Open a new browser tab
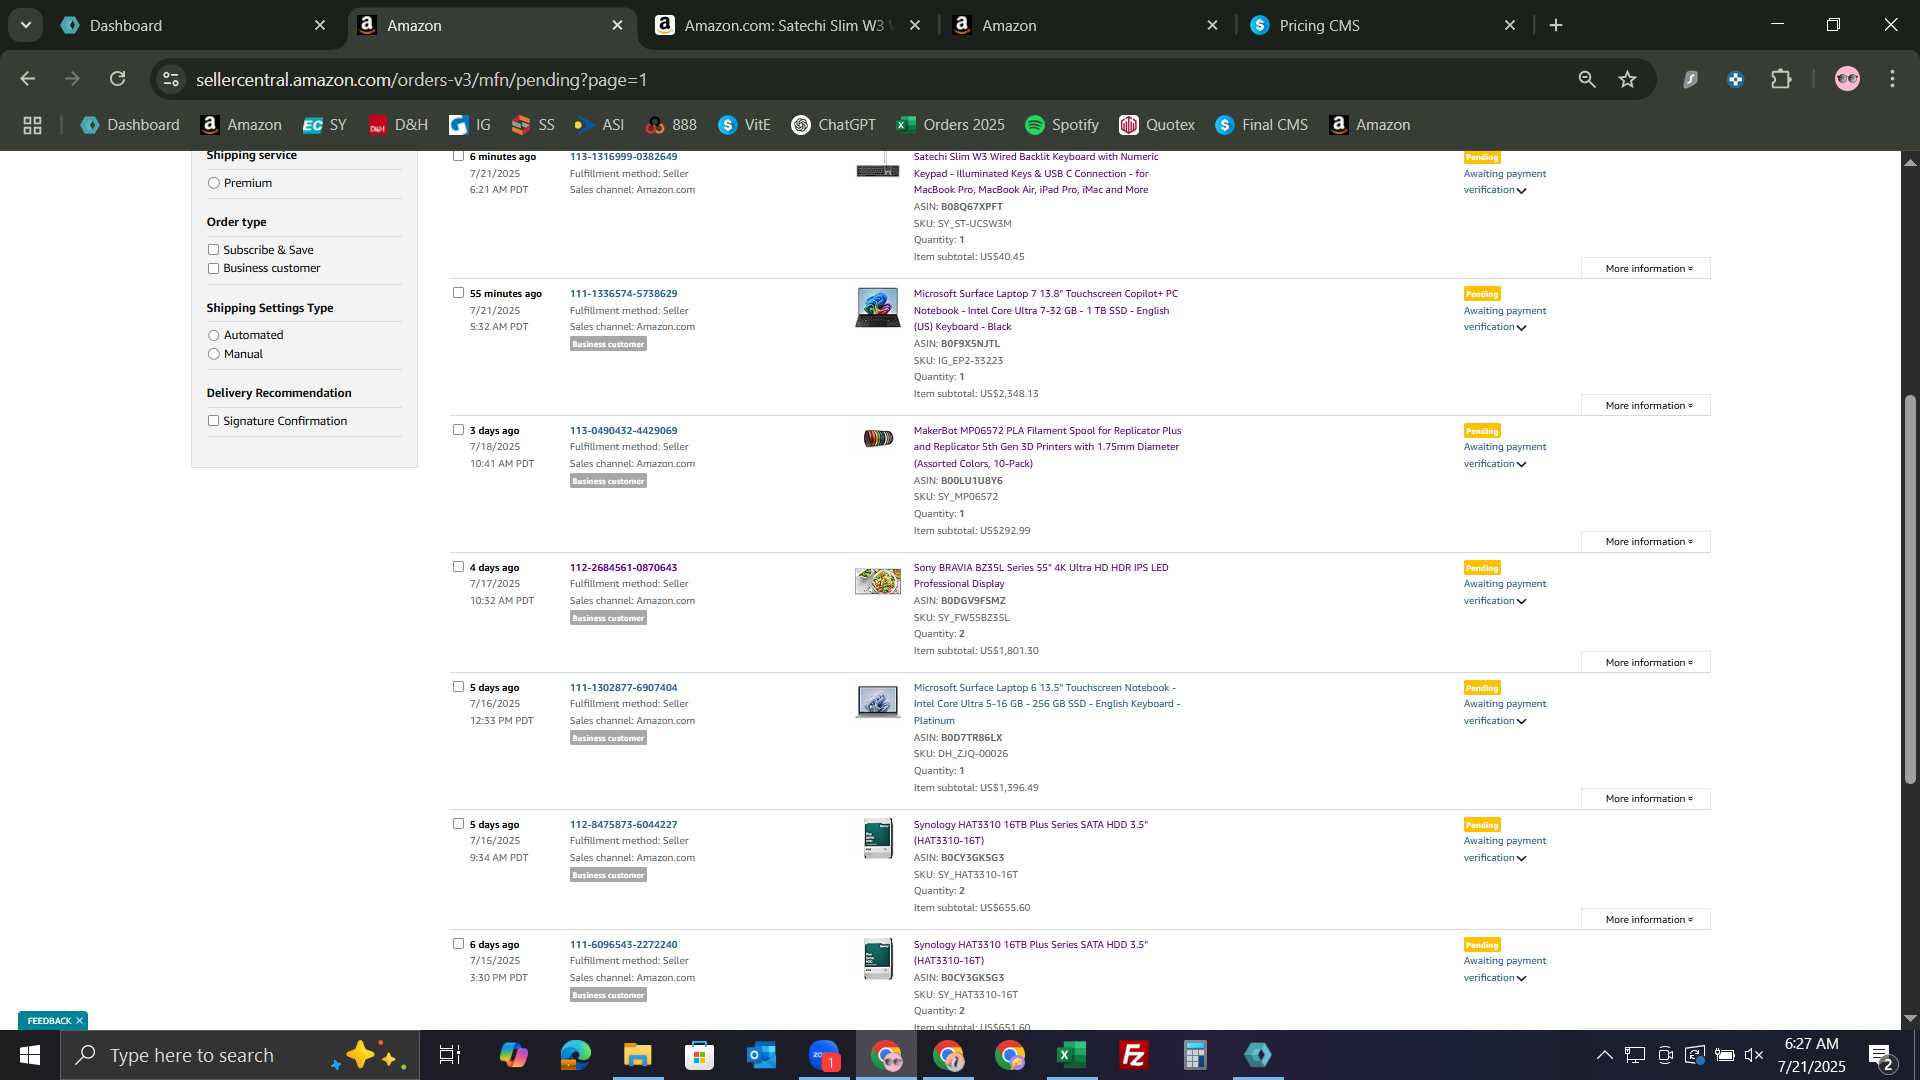Viewport: 1920px width, 1080px height. 1556,25
